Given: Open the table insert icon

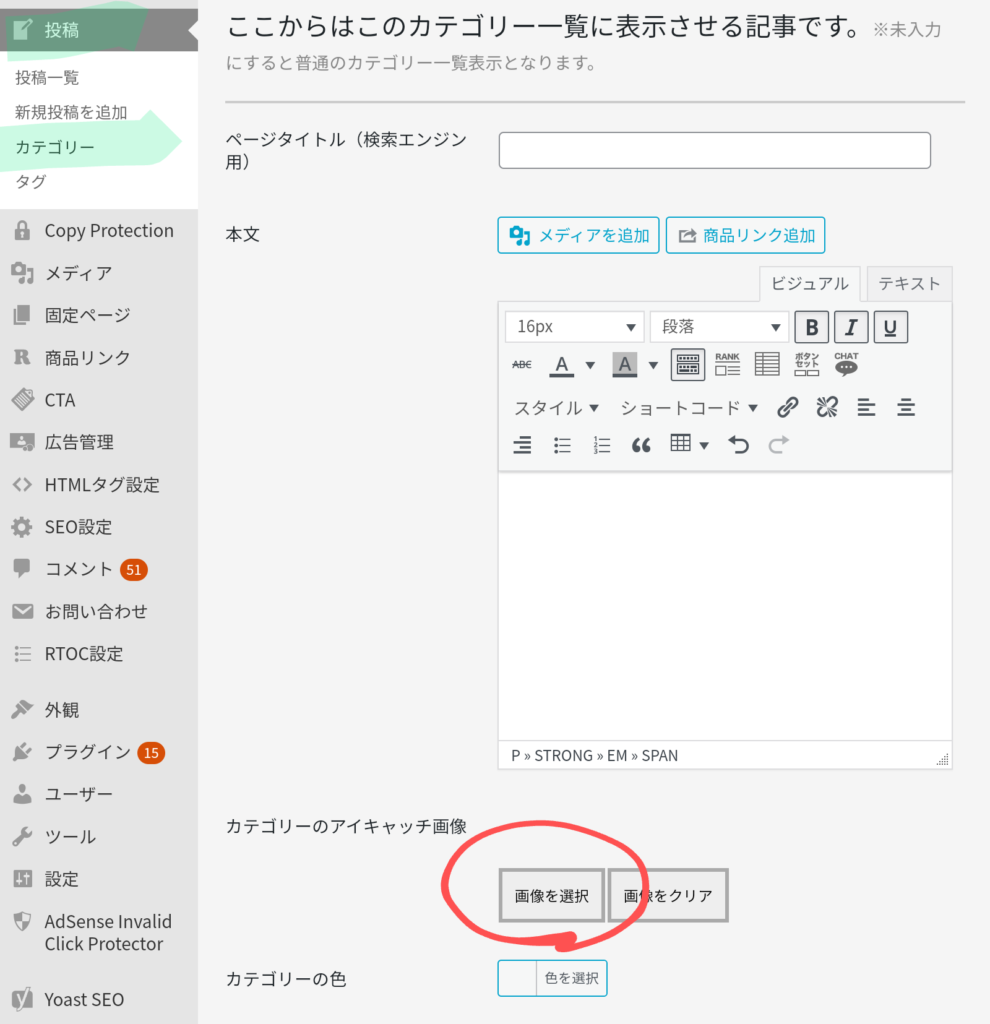Looking at the screenshot, I should (x=680, y=444).
